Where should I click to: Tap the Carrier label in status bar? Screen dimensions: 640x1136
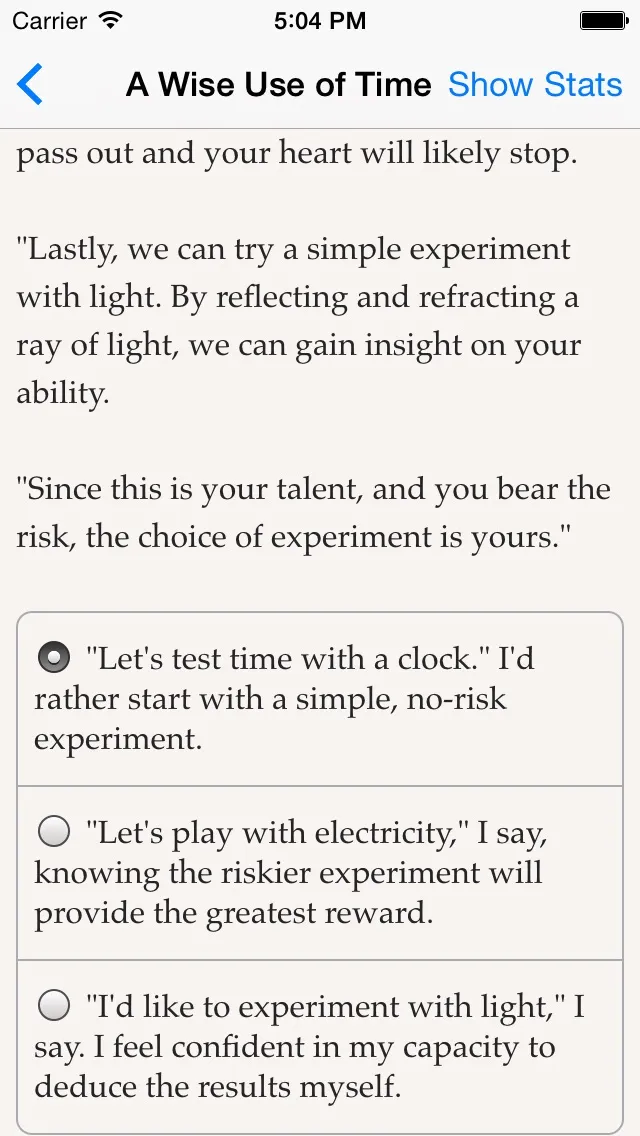(50, 19)
